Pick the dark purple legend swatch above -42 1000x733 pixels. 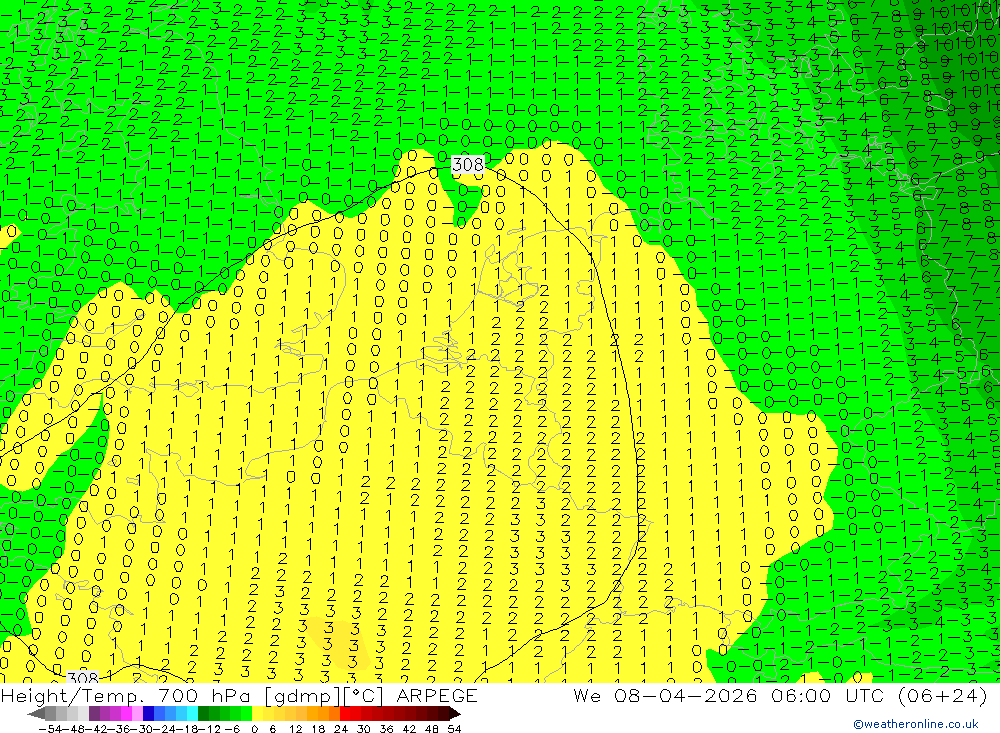click(x=94, y=713)
